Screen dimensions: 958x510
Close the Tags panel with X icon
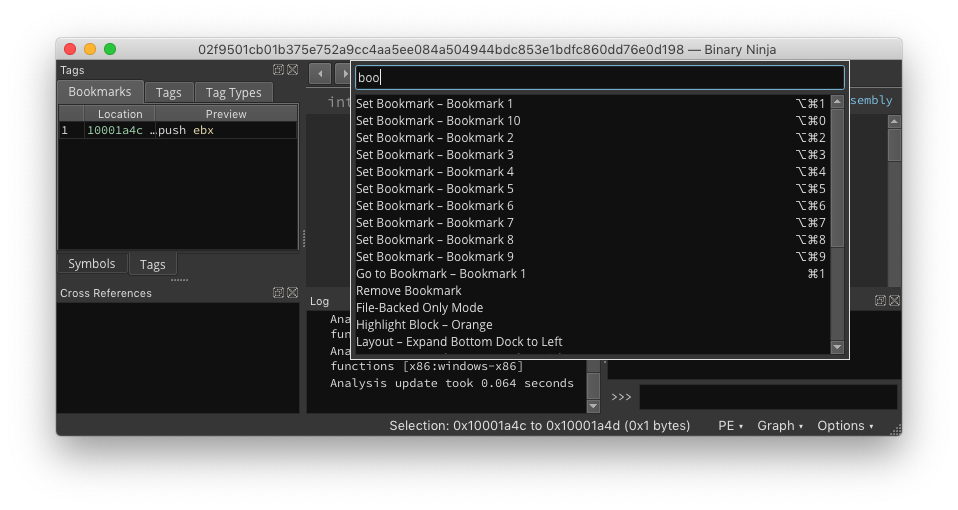(292, 70)
